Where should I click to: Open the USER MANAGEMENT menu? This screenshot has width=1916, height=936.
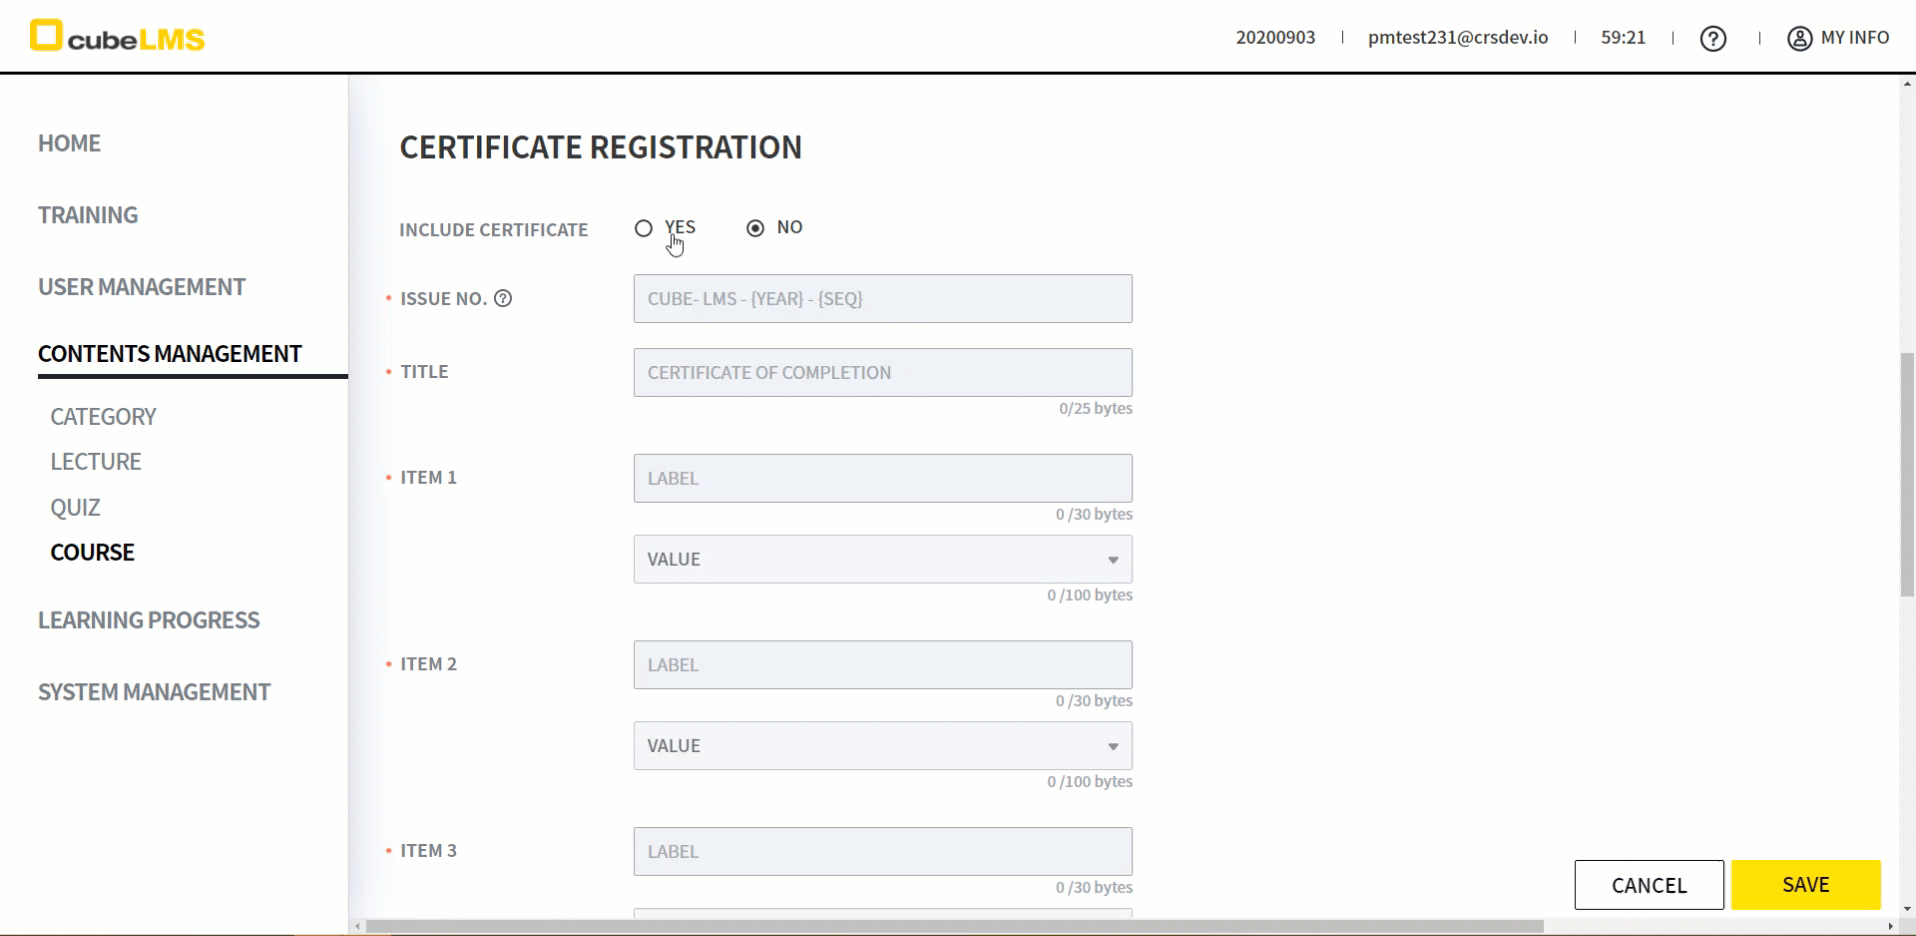141,287
